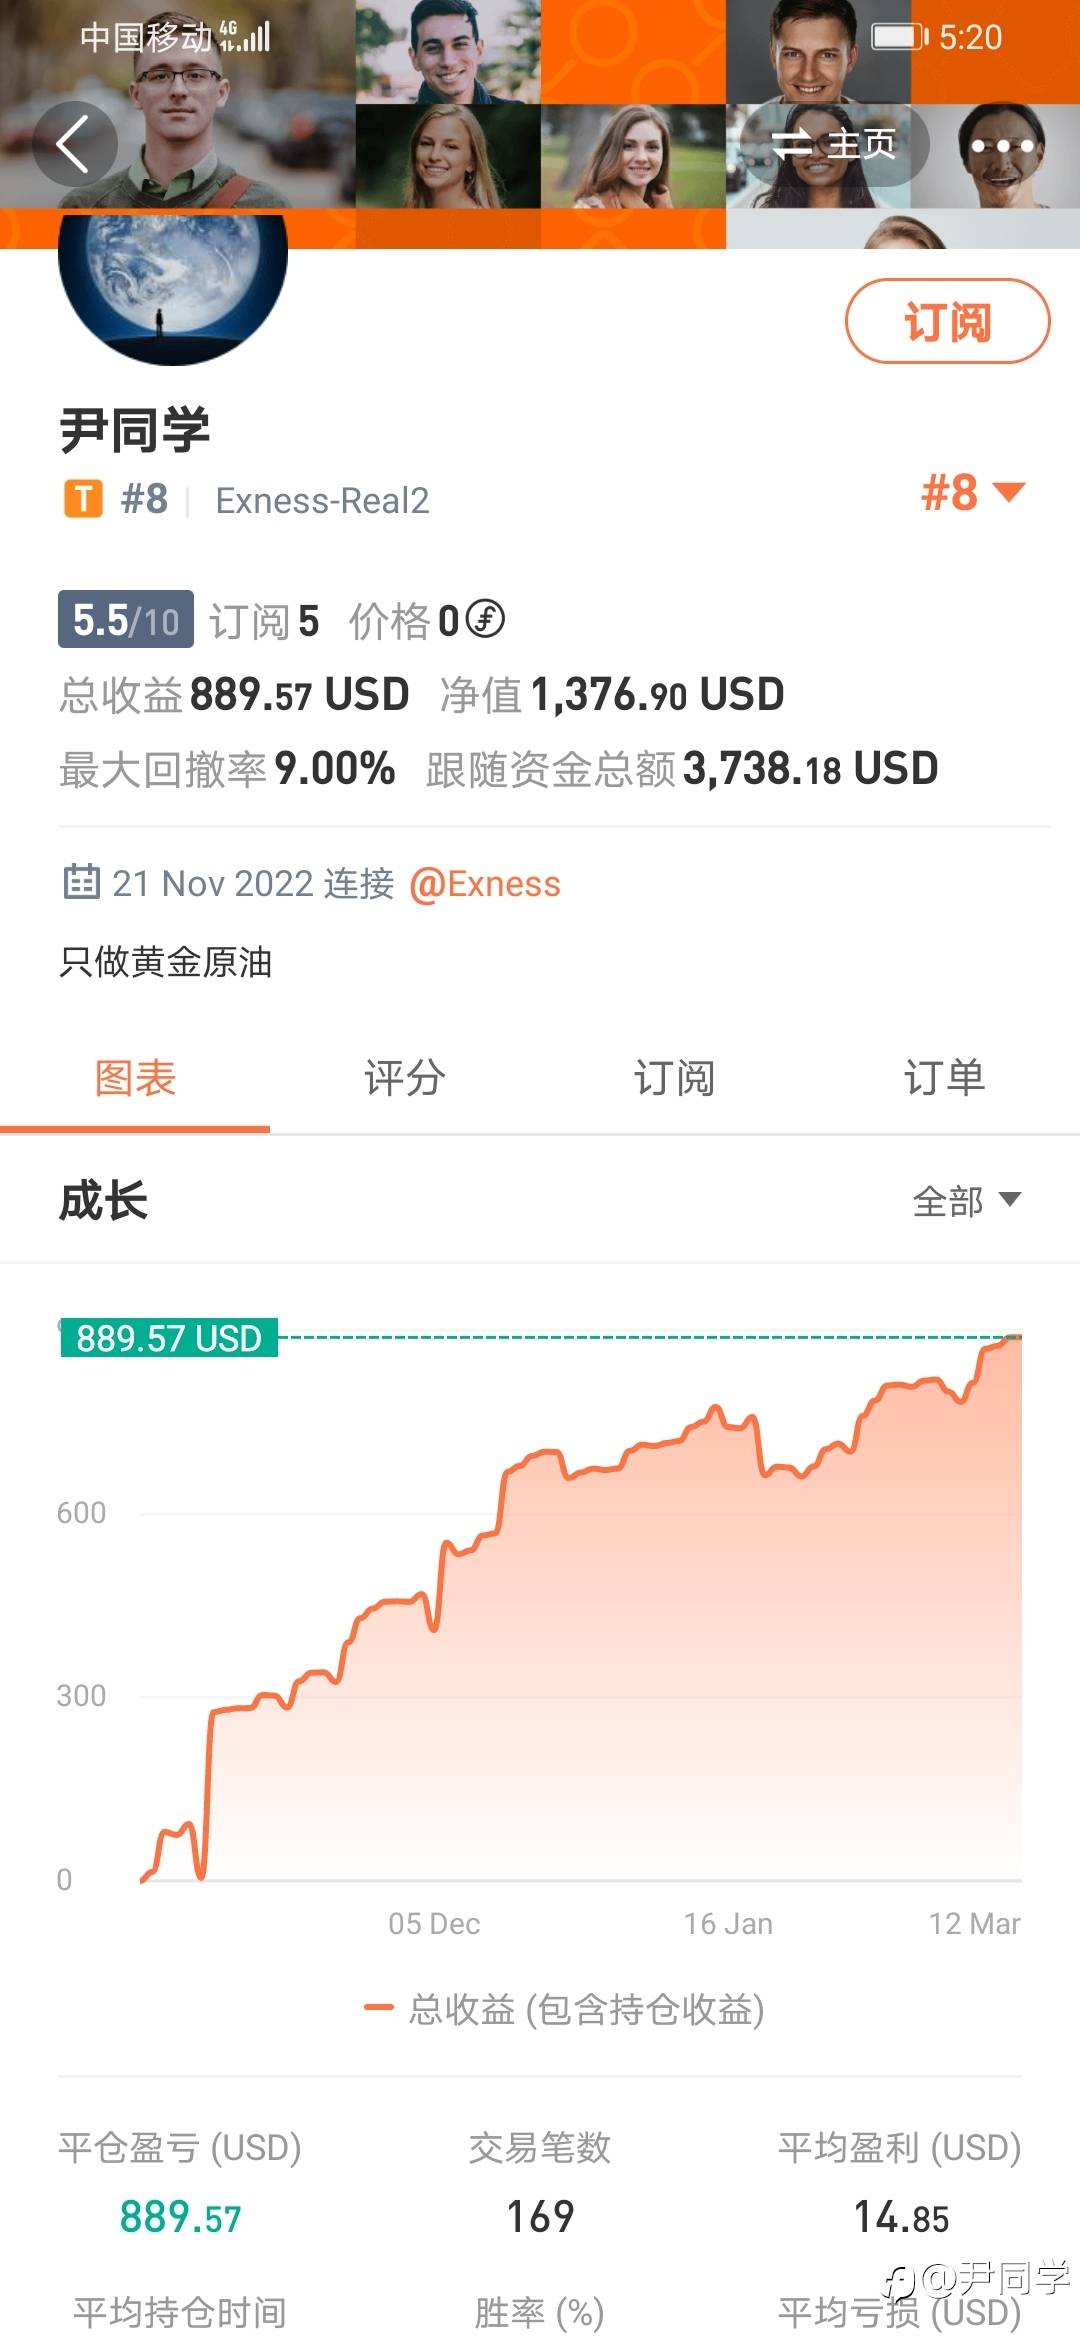The height and width of the screenshot is (2340, 1080).
Task: Switch to the 图表 tab
Action: [135, 1079]
